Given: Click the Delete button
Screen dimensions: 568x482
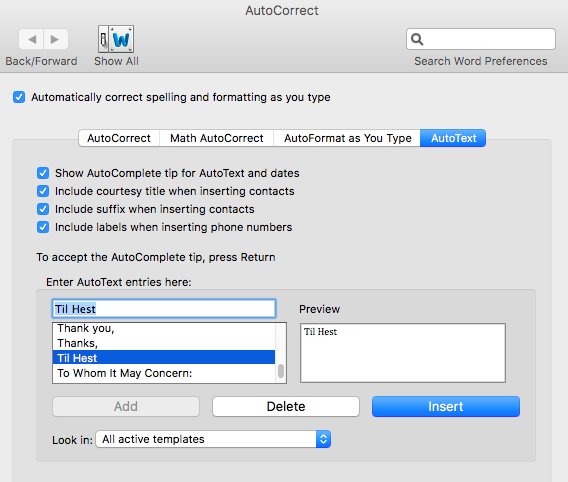Looking at the screenshot, I should 286,406.
